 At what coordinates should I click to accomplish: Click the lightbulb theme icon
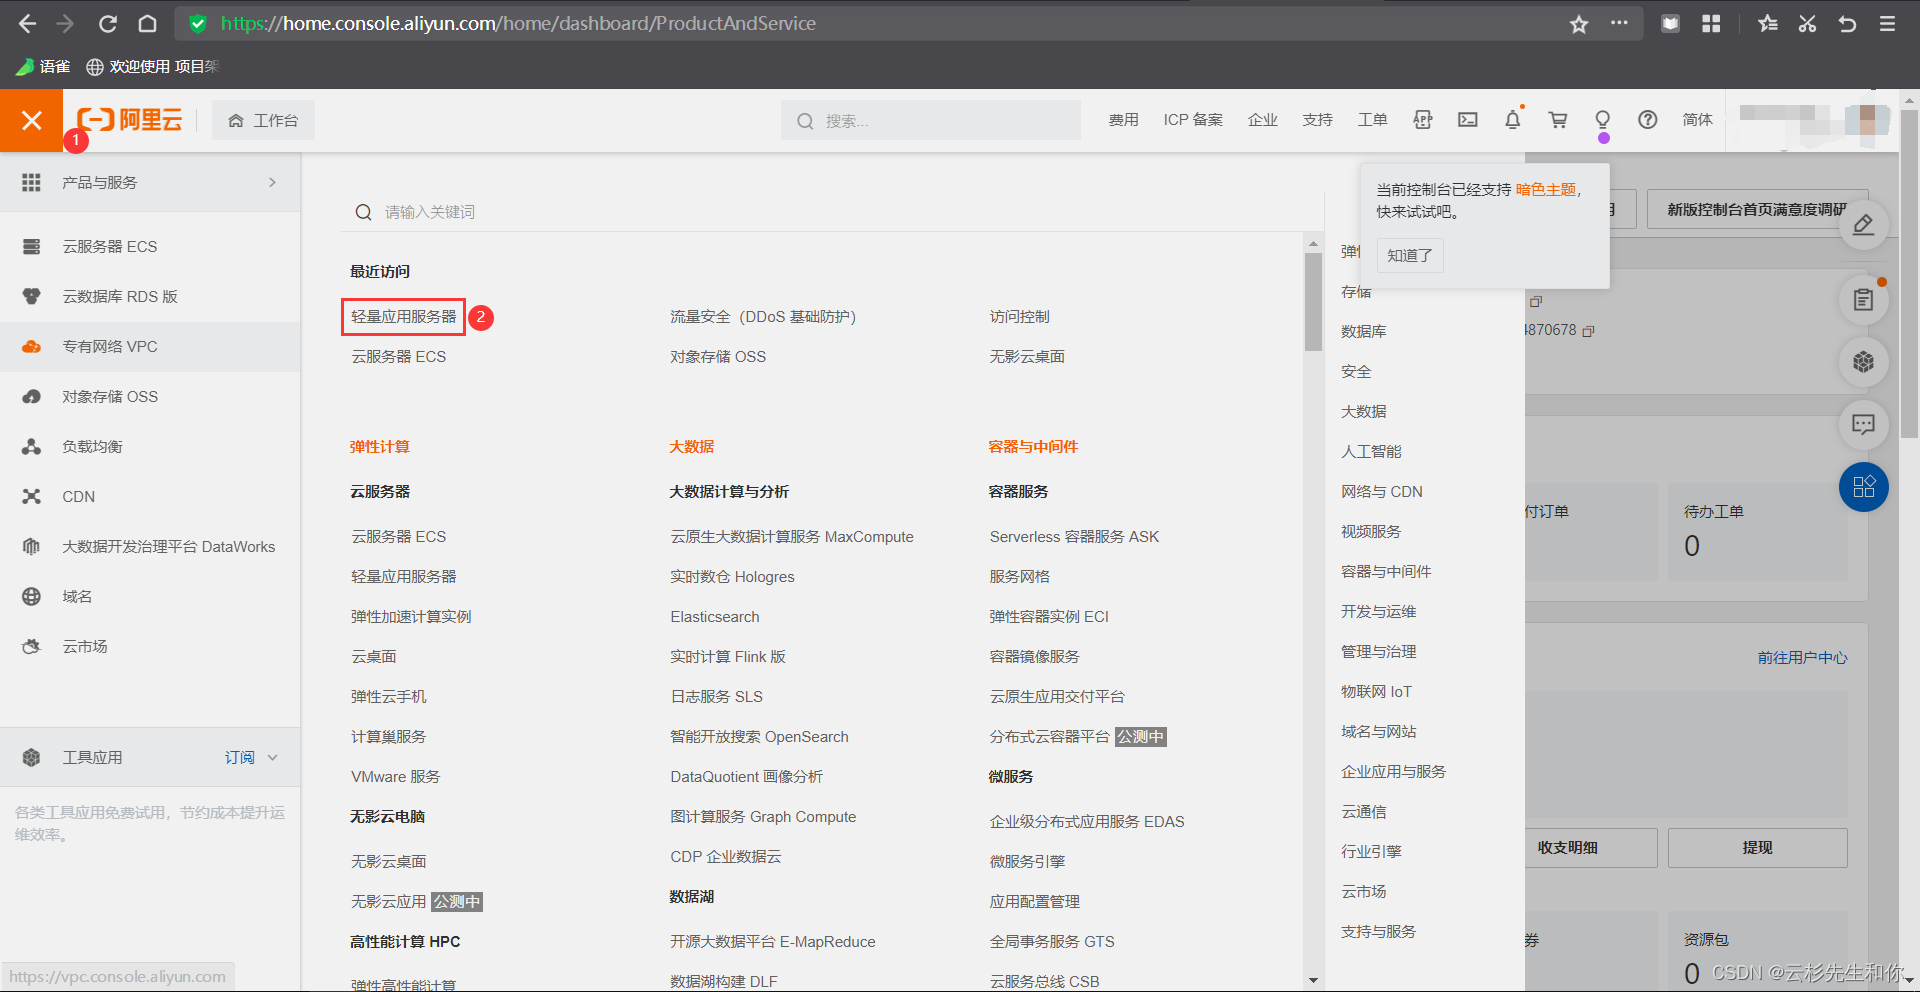[x=1603, y=120]
